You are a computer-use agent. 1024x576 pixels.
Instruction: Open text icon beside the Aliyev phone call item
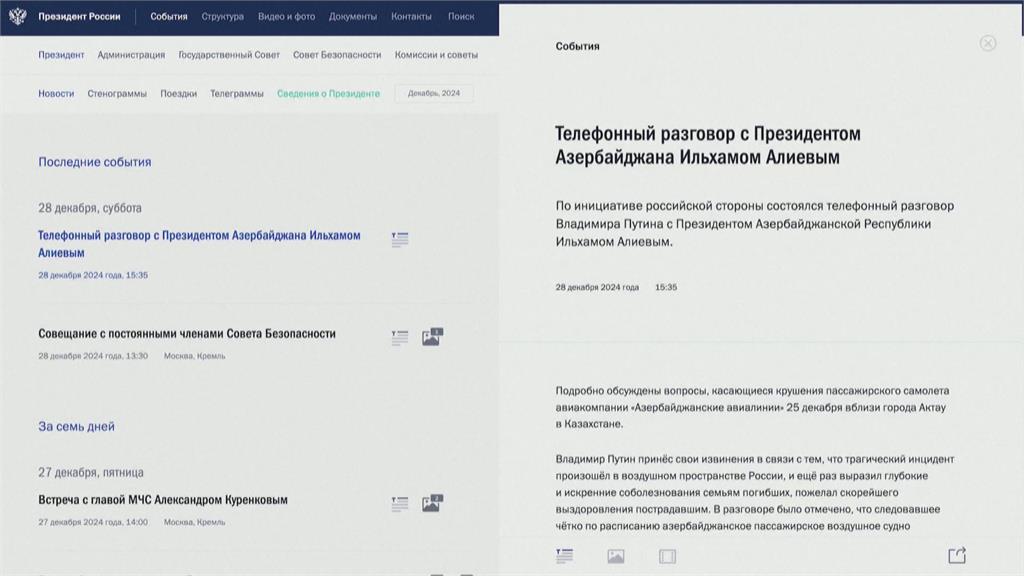[x=400, y=239]
